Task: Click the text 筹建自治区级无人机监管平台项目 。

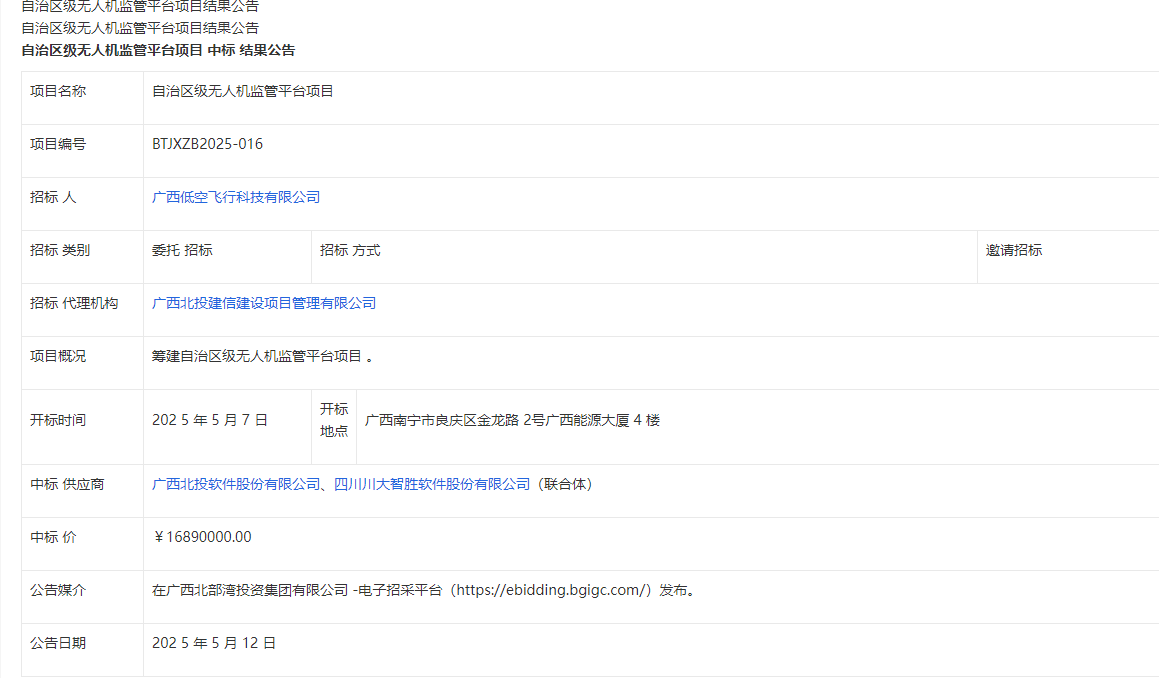Action: pos(263,356)
